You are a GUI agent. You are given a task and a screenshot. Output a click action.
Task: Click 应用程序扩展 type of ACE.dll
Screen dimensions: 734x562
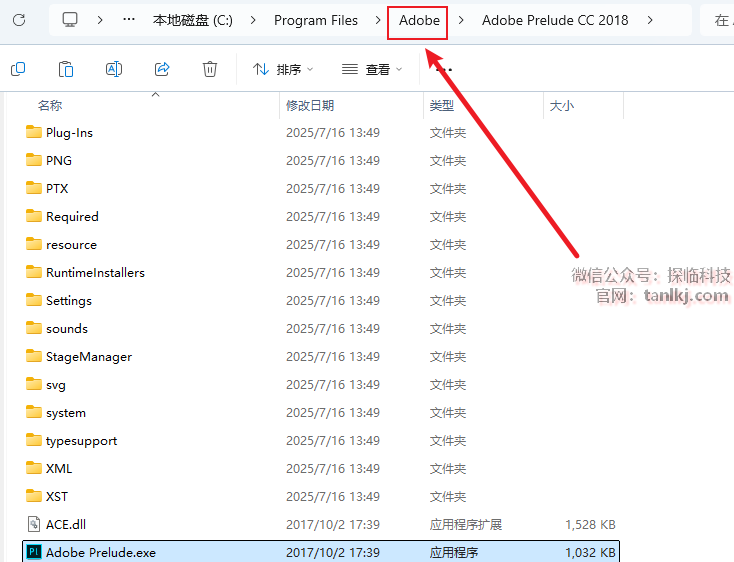point(466,524)
